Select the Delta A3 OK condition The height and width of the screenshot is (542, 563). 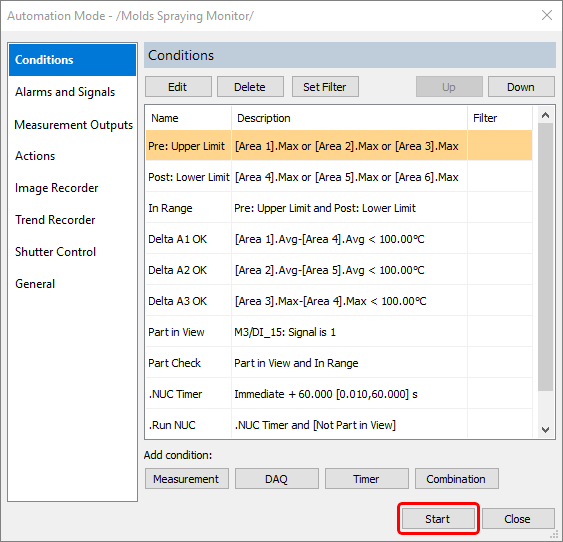point(339,301)
